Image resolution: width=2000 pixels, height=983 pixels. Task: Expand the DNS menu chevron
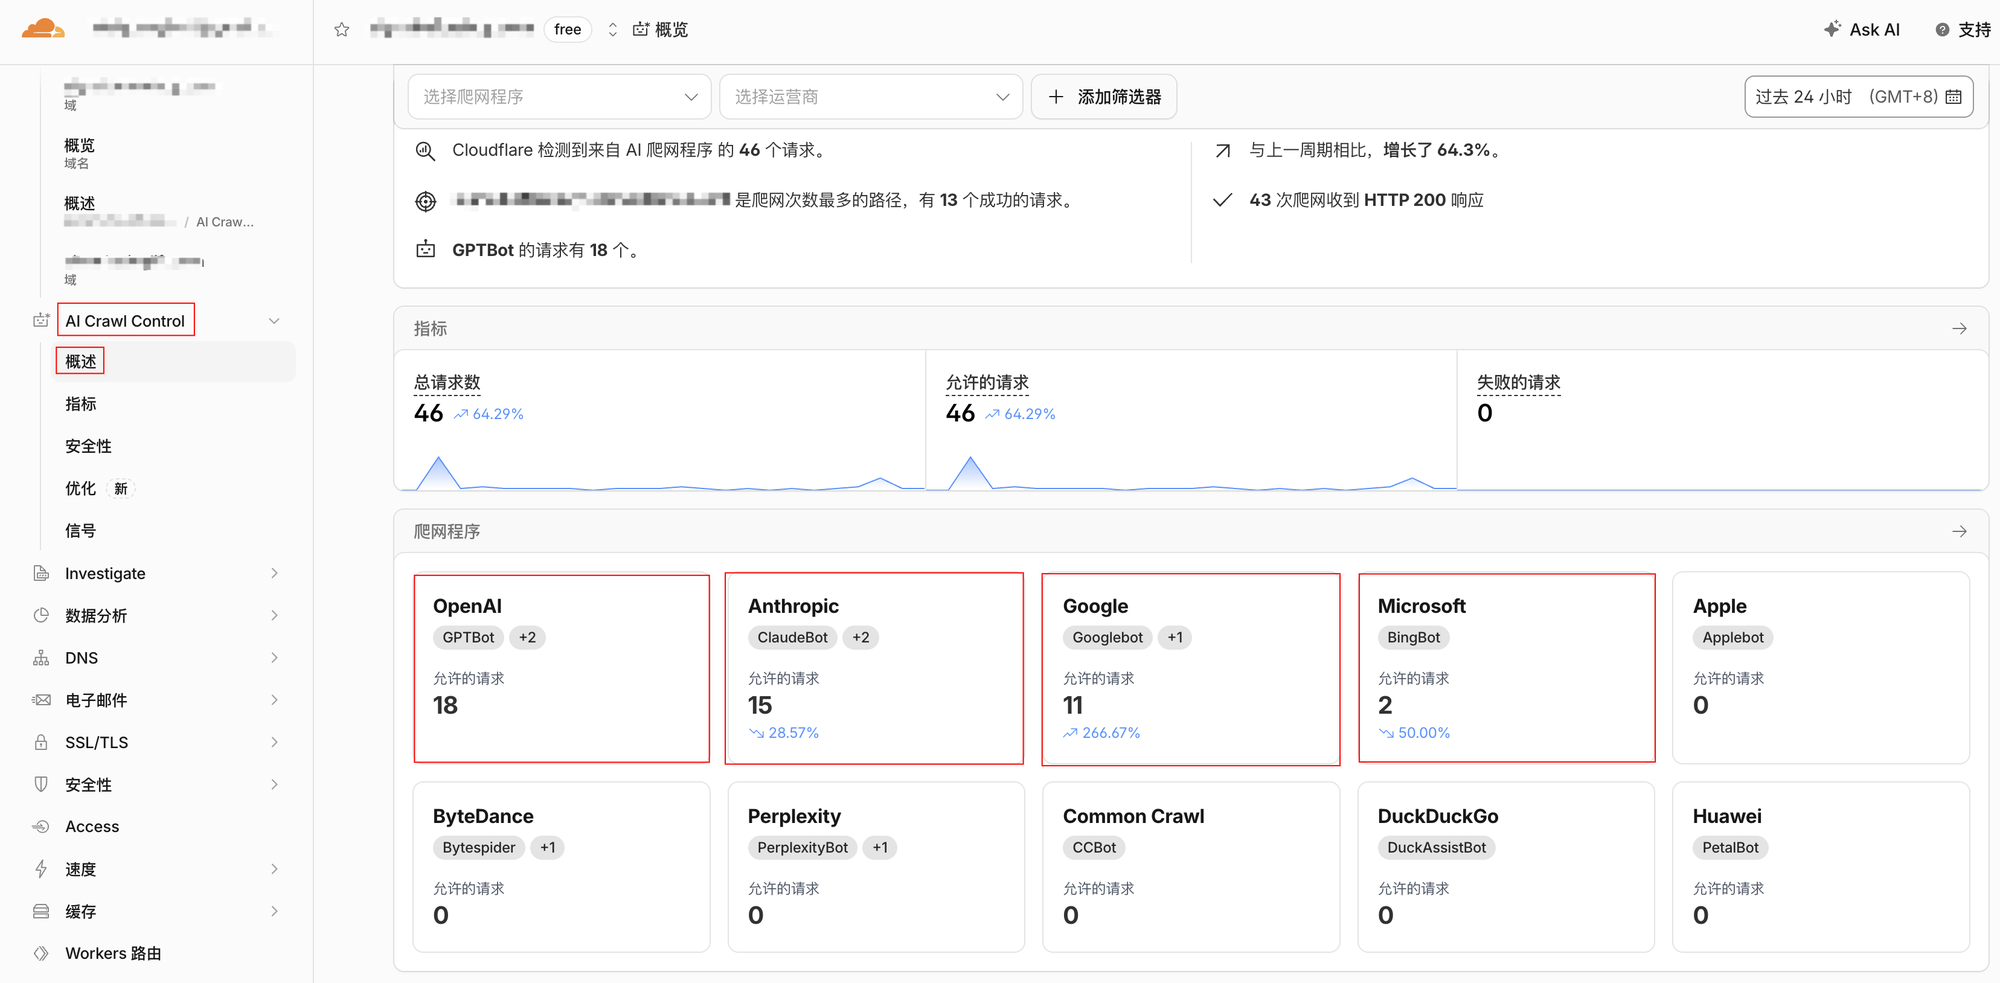274,657
